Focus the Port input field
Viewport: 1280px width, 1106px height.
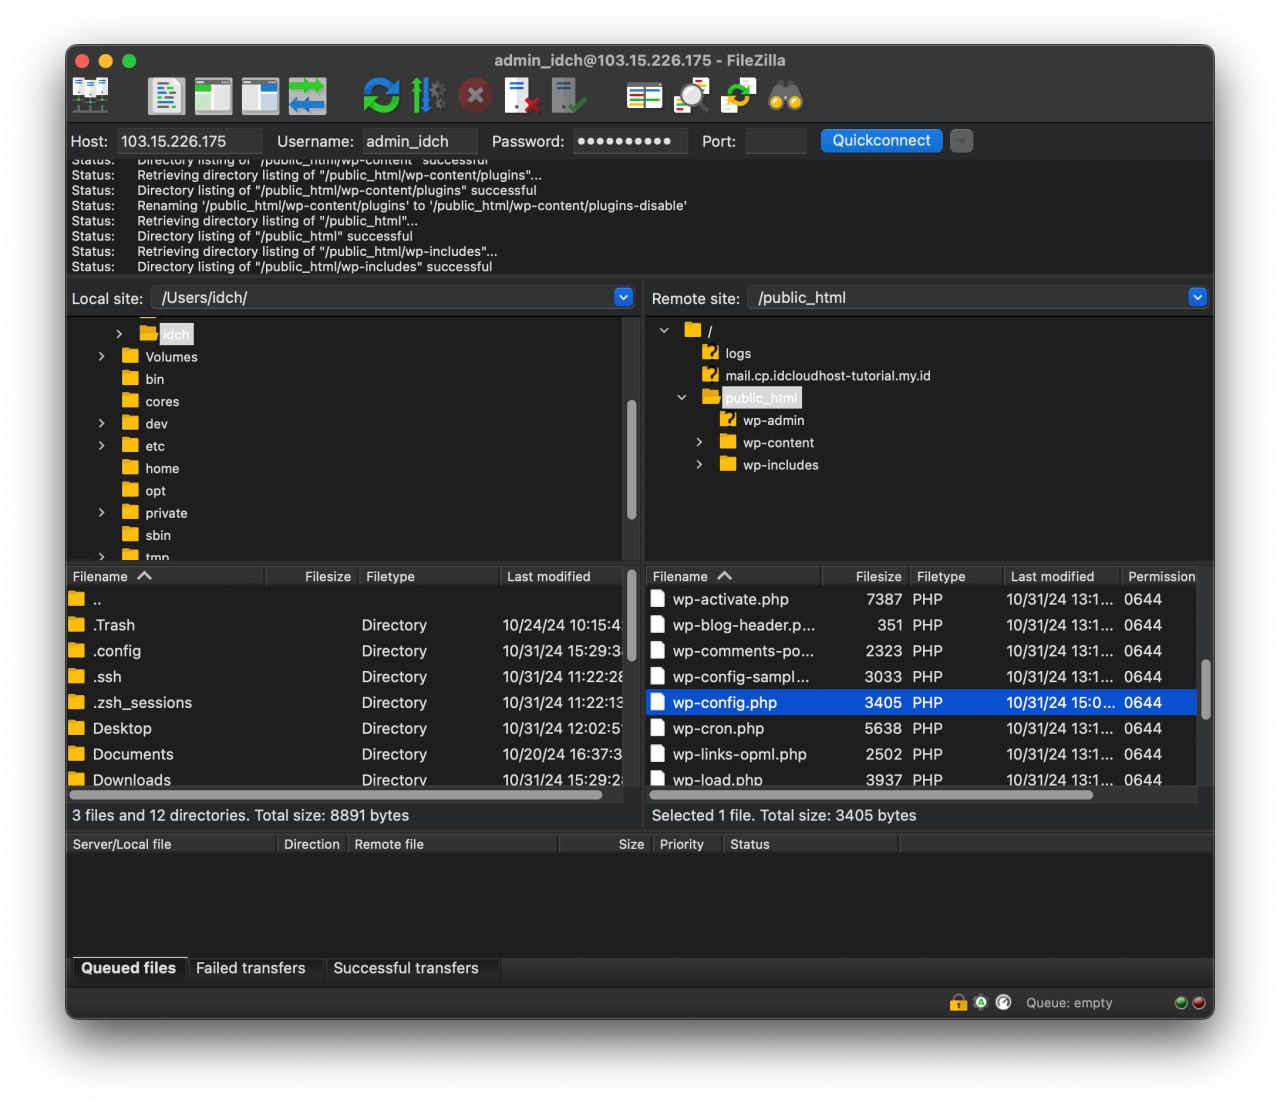(776, 141)
